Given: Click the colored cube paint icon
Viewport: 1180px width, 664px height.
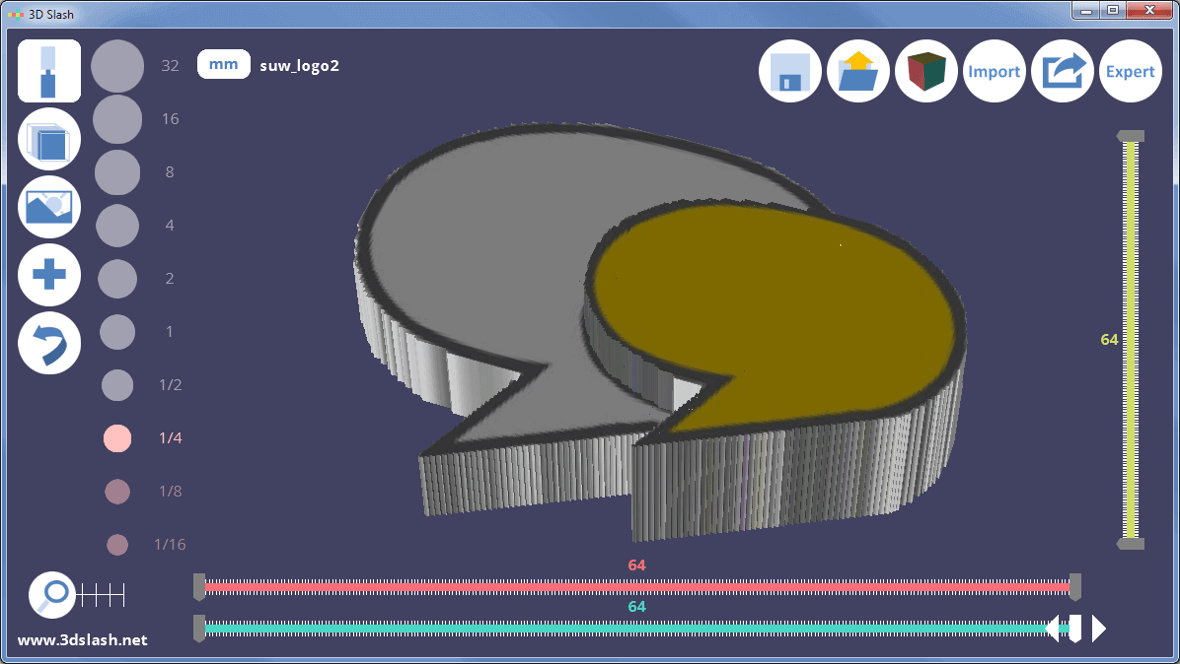Looking at the screenshot, I should coord(926,71).
